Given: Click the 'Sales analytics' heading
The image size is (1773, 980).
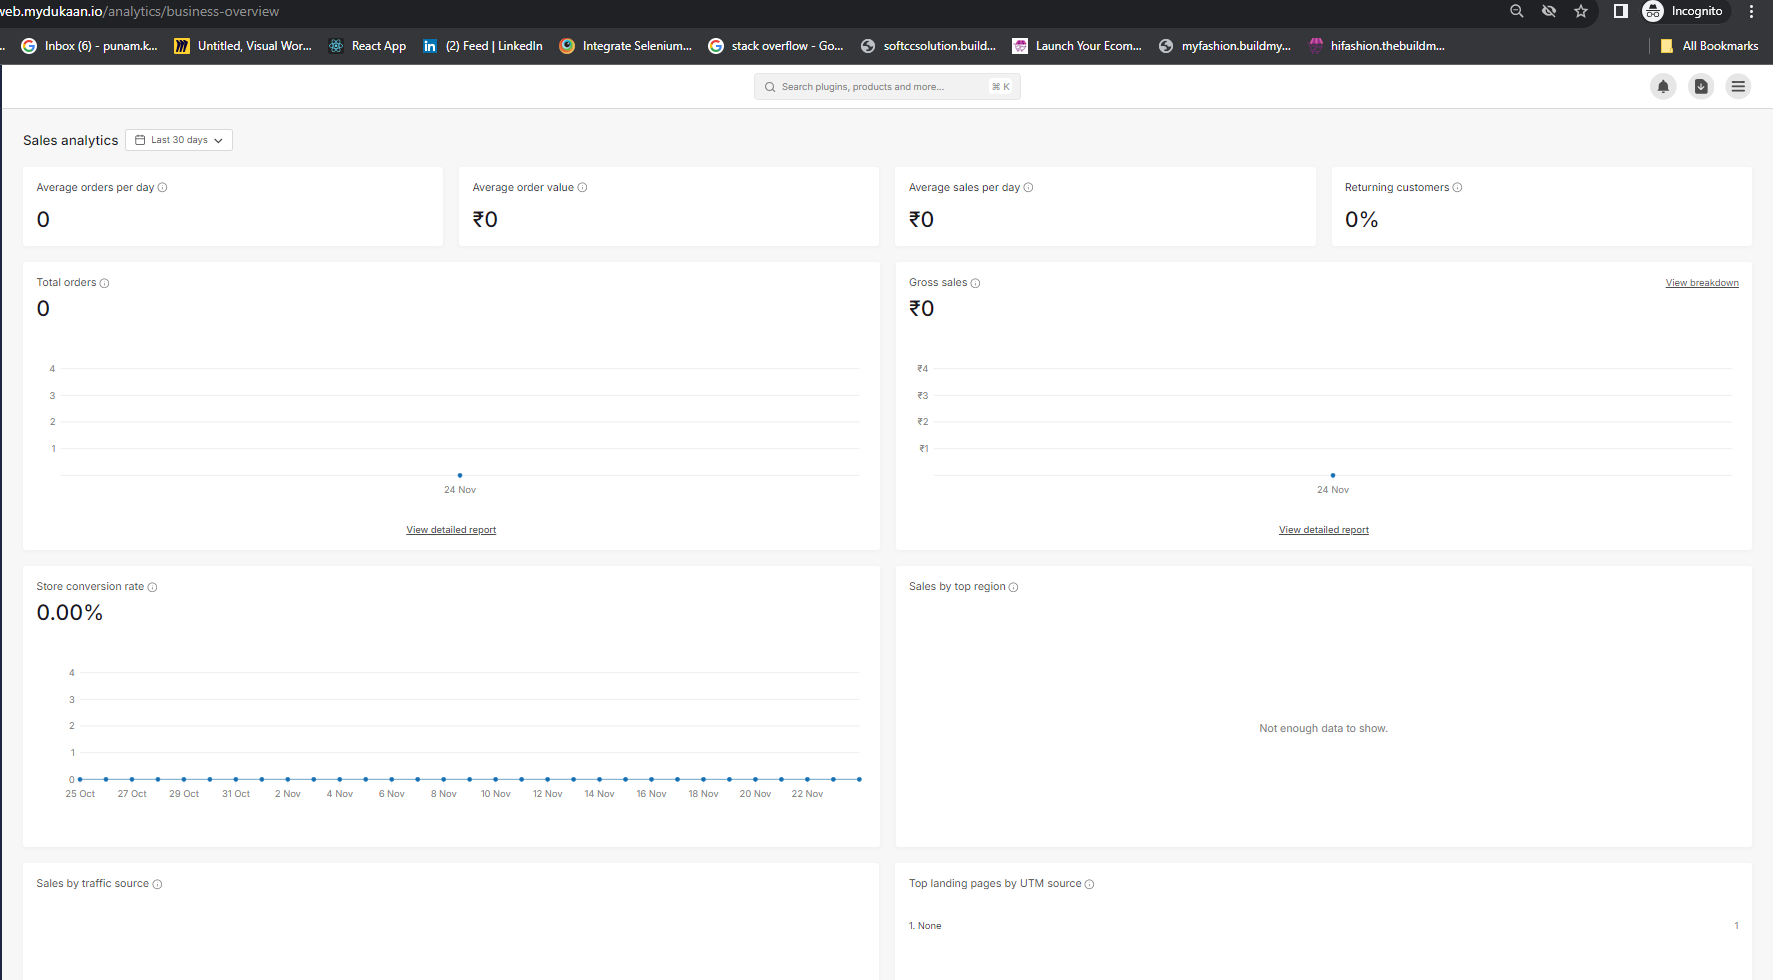Looking at the screenshot, I should point(71,141).
